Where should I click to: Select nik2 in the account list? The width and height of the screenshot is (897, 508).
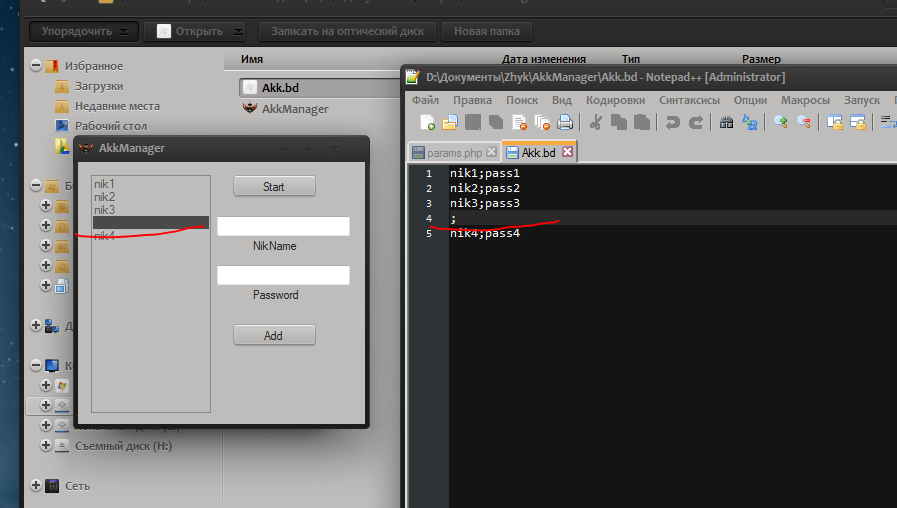click(x=105, y=197)
